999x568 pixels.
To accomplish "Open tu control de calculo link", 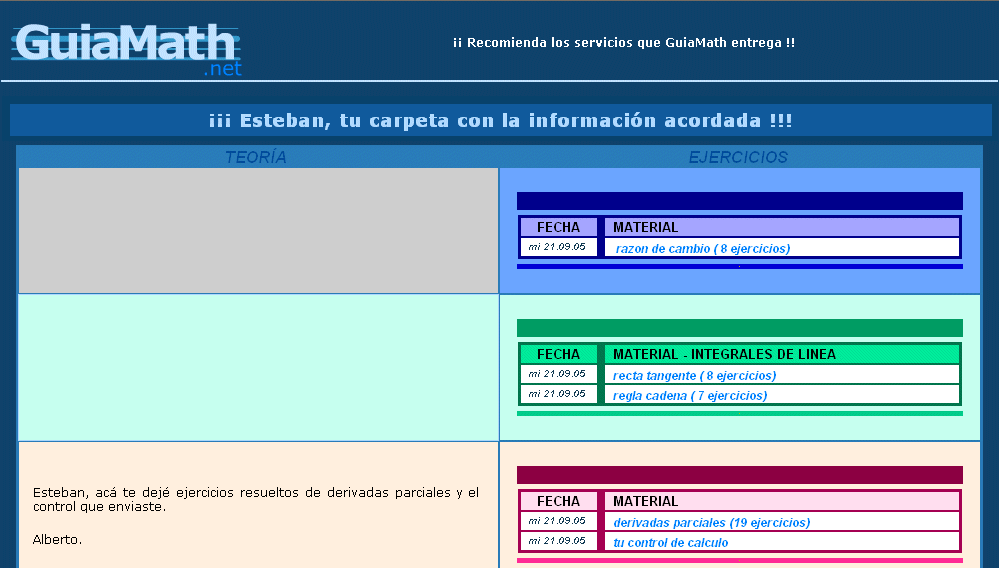I will point(670,543).
